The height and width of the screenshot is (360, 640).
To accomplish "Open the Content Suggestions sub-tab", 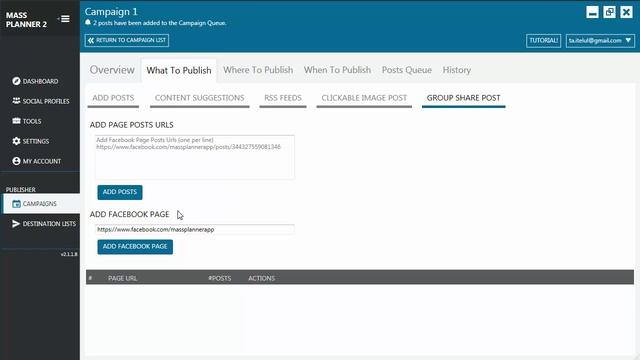I will coord(199,98).
